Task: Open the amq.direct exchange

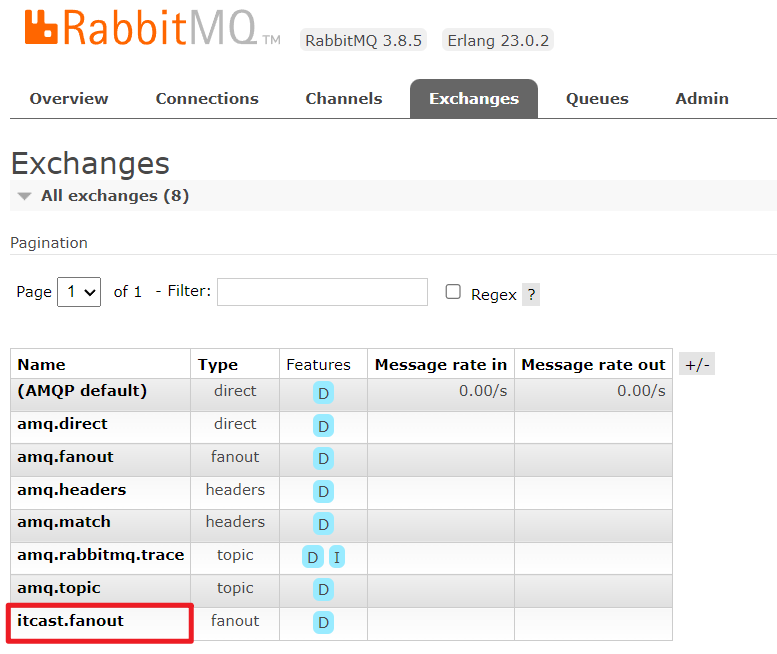Action: pos(62,424)
